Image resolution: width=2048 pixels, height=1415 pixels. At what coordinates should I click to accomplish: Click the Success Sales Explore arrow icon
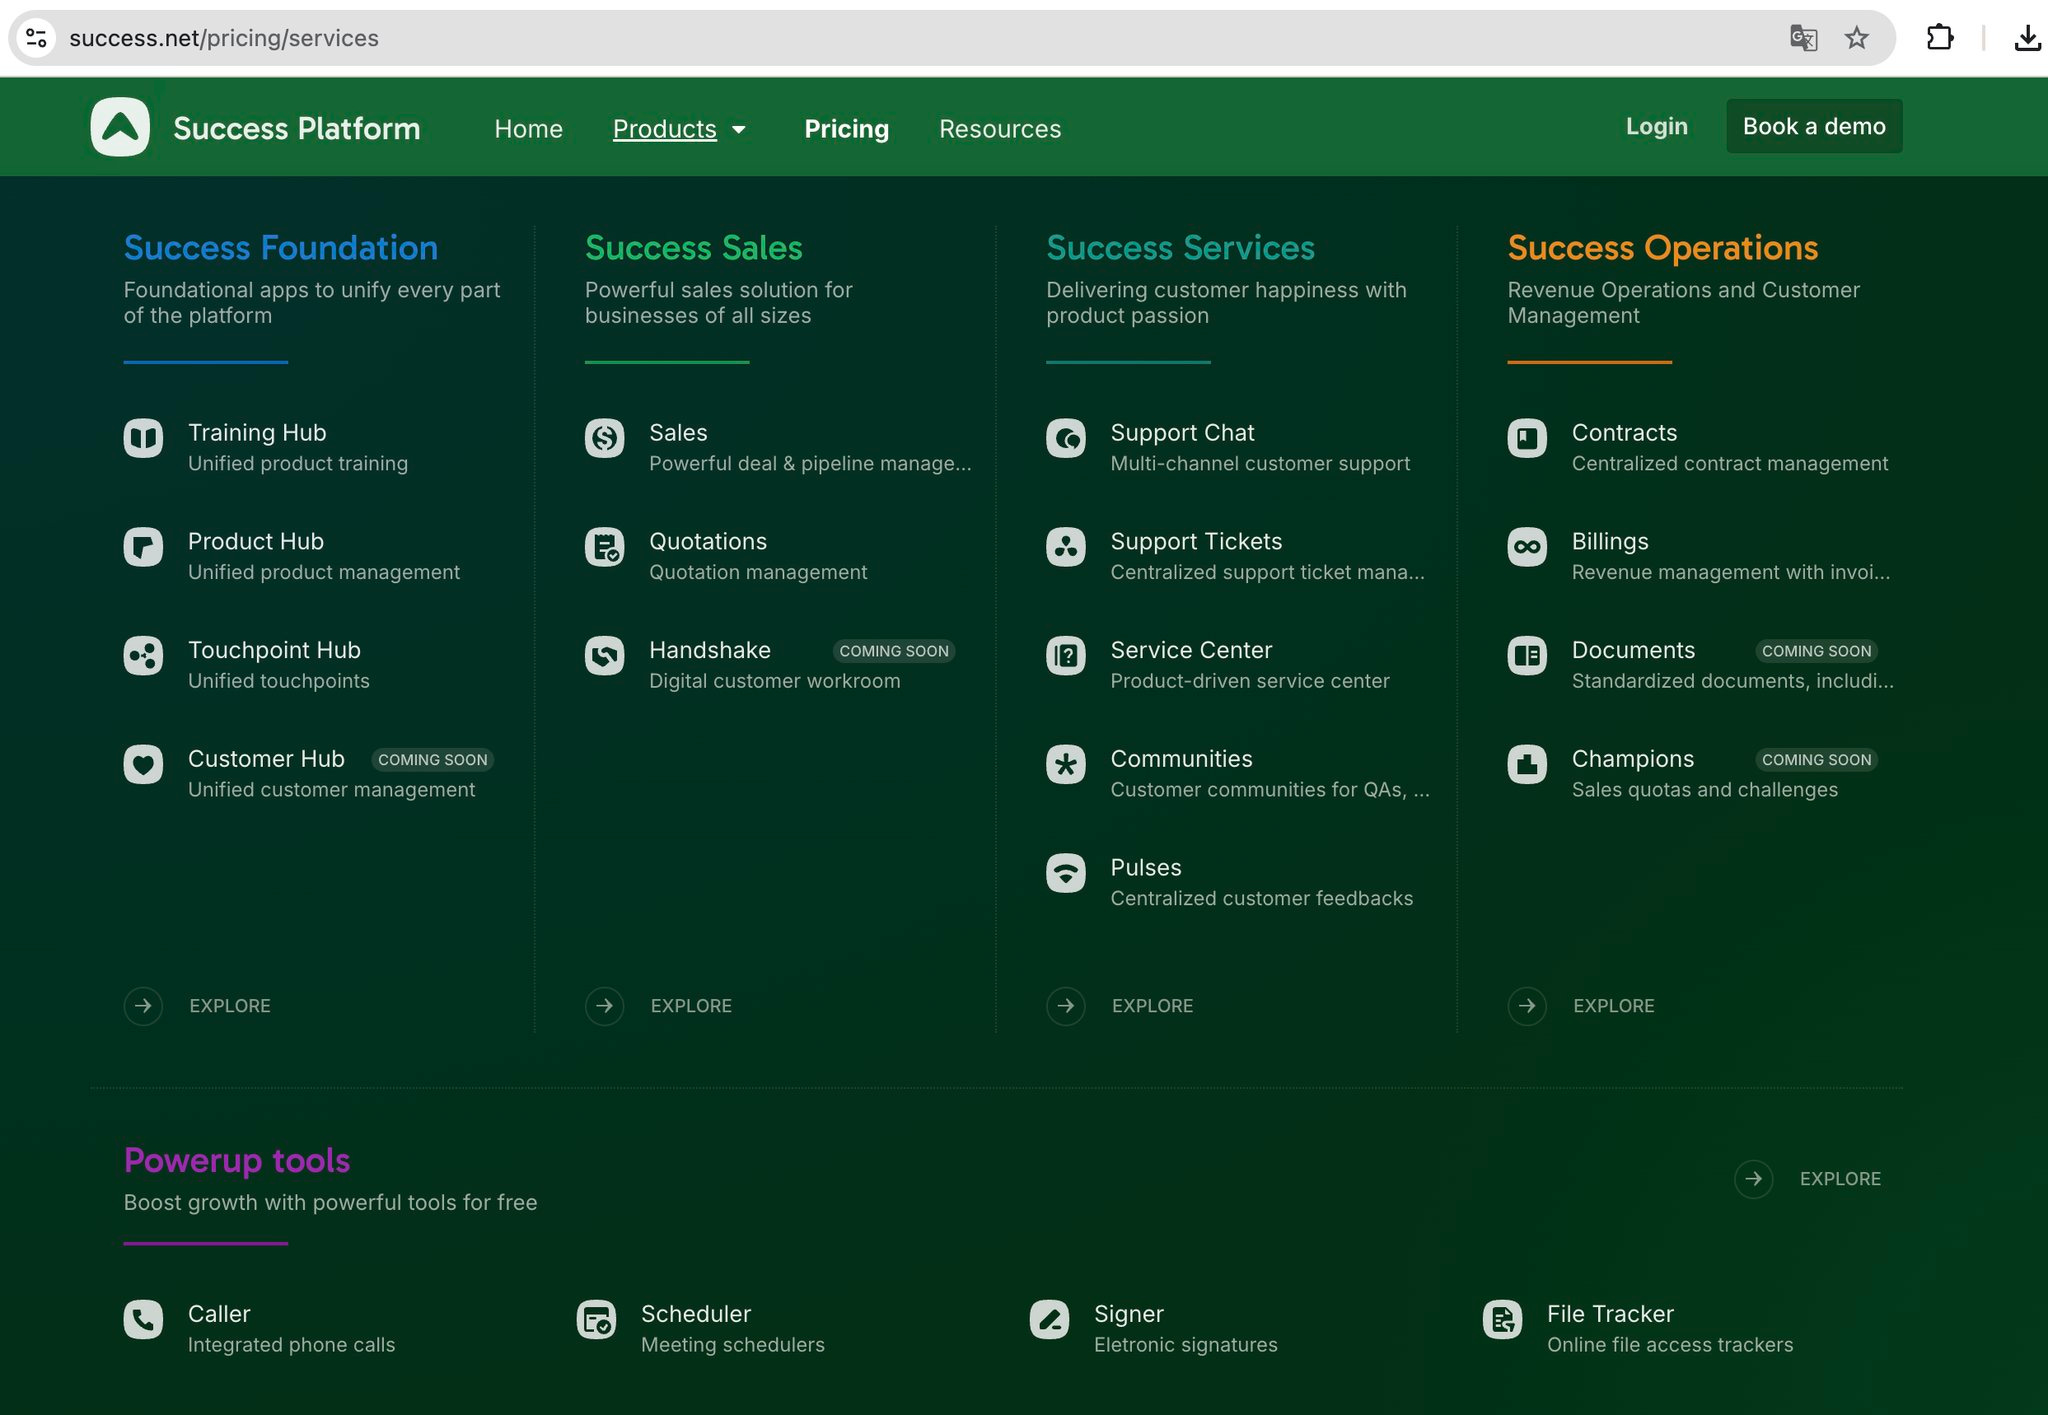click(604, 1005)
